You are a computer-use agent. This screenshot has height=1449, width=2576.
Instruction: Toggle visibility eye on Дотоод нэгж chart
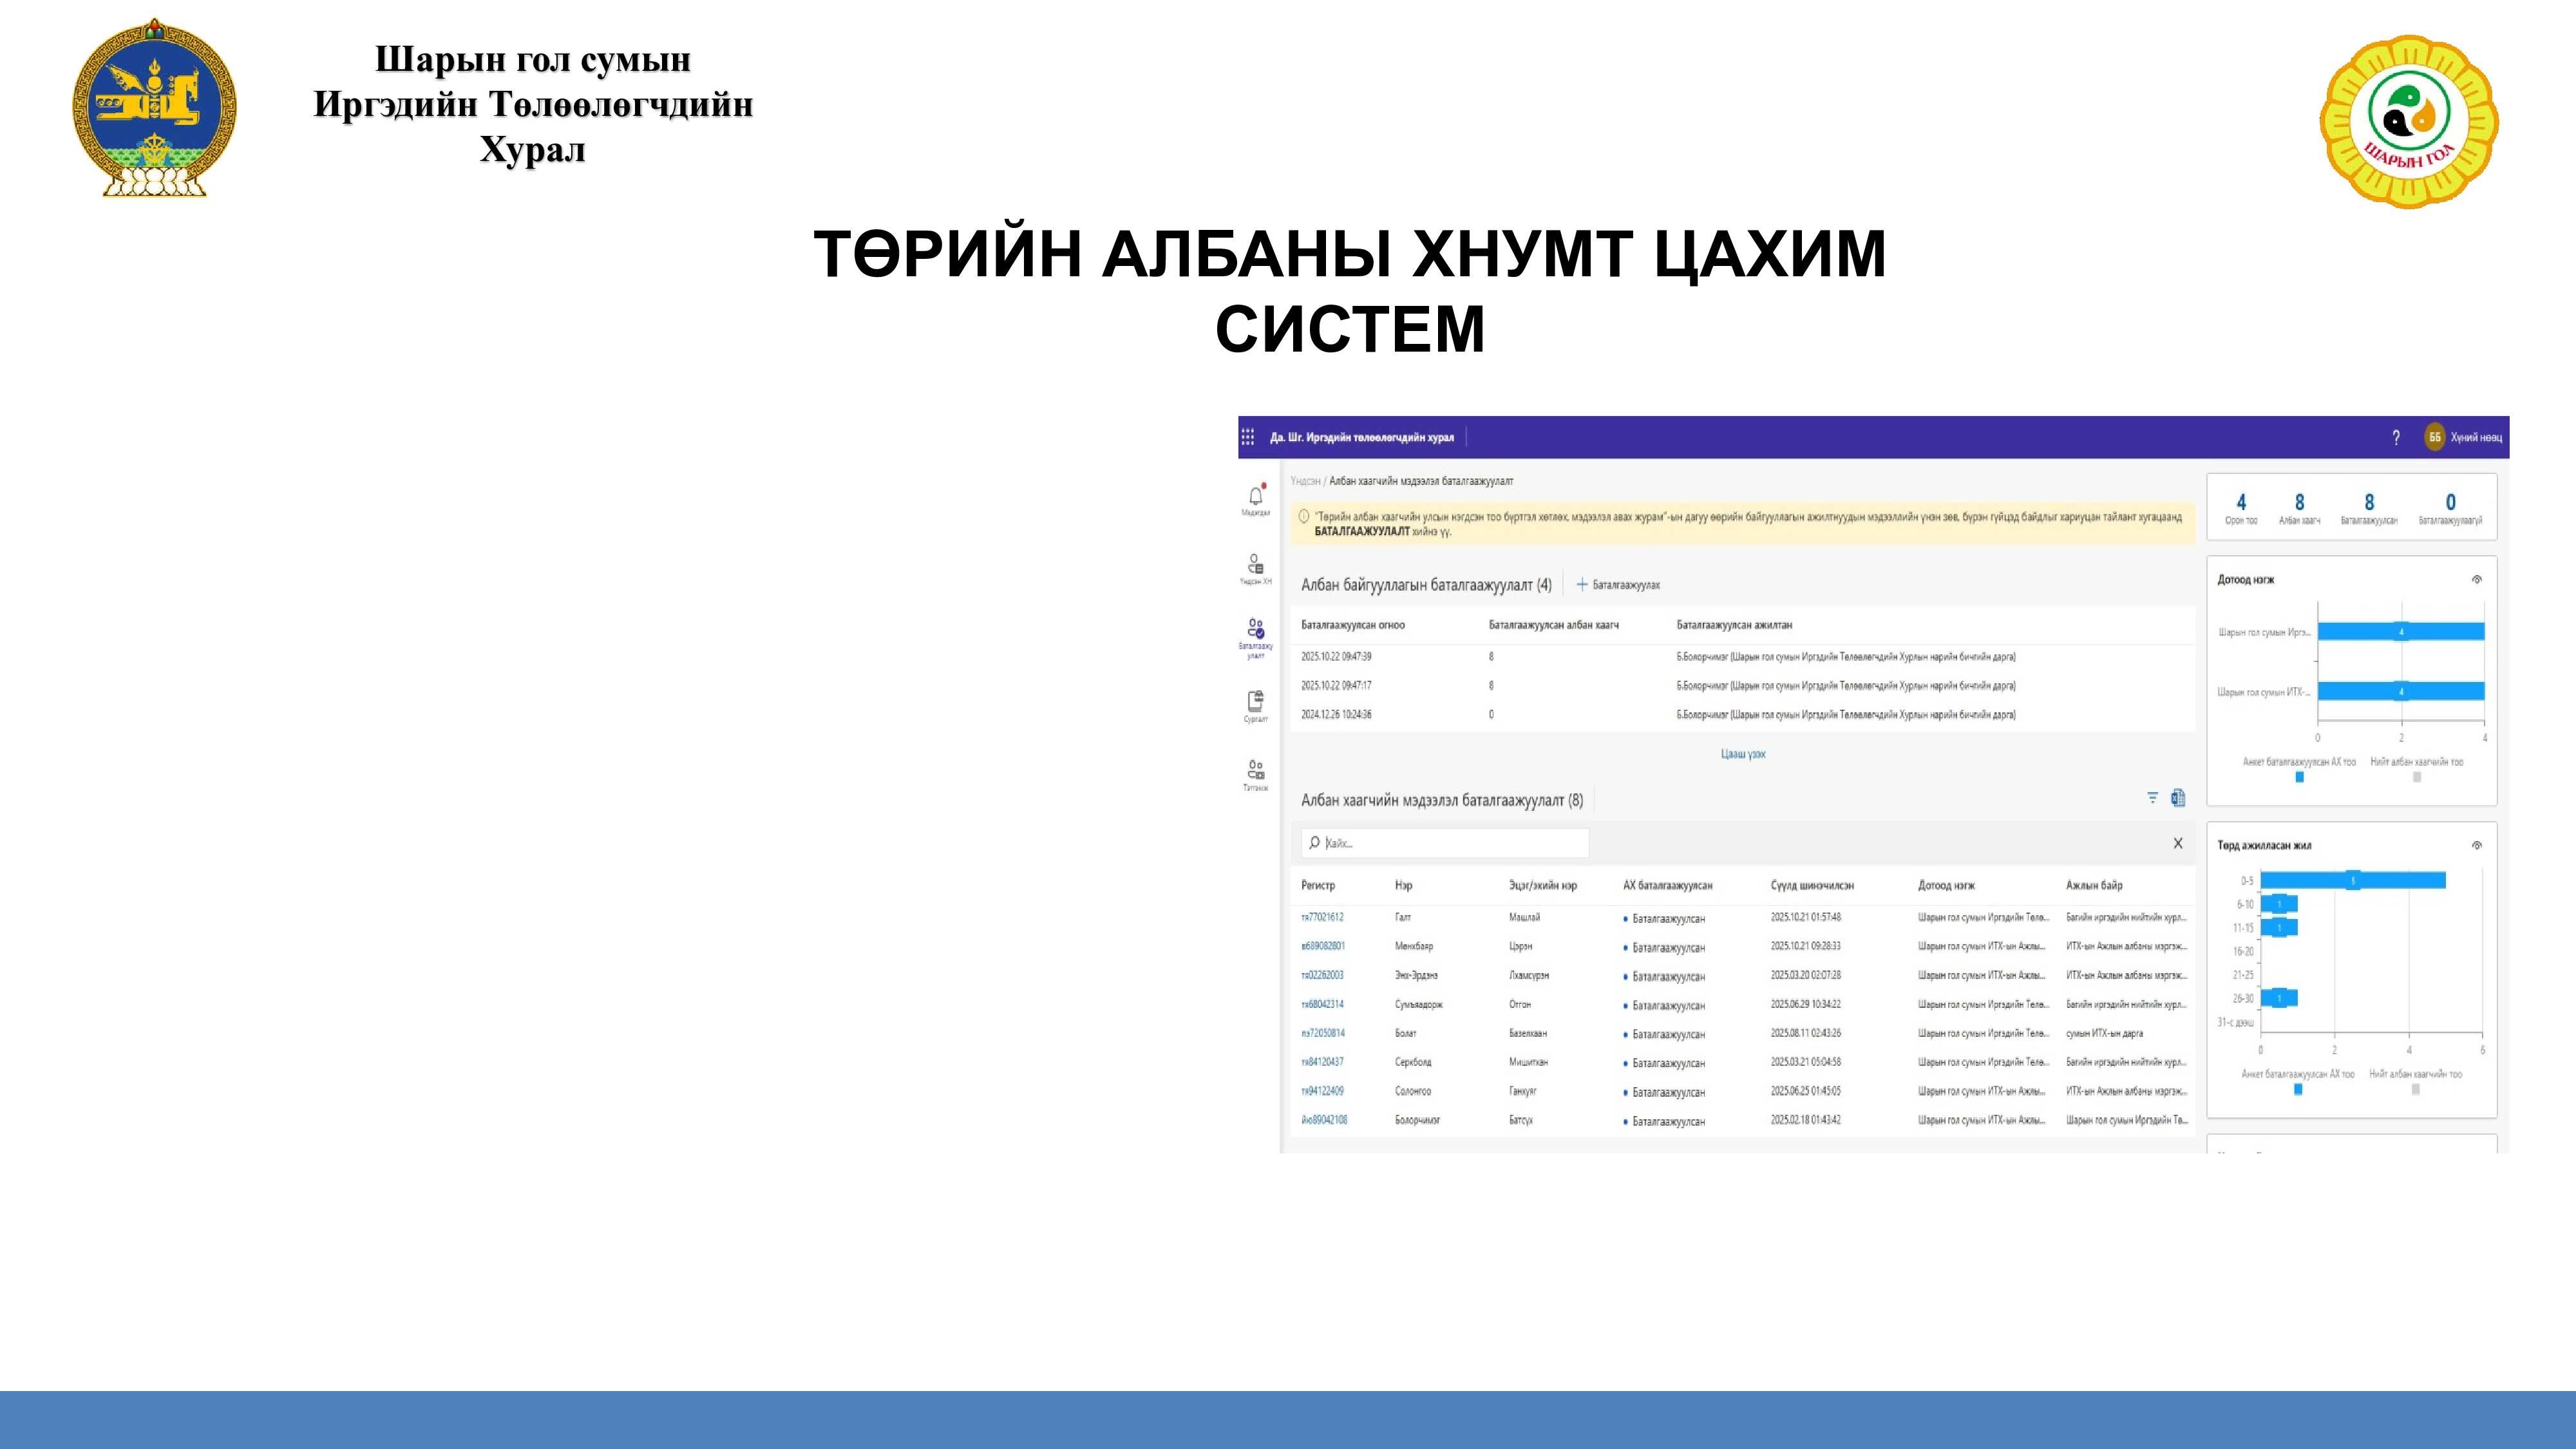pos(2477,580)
